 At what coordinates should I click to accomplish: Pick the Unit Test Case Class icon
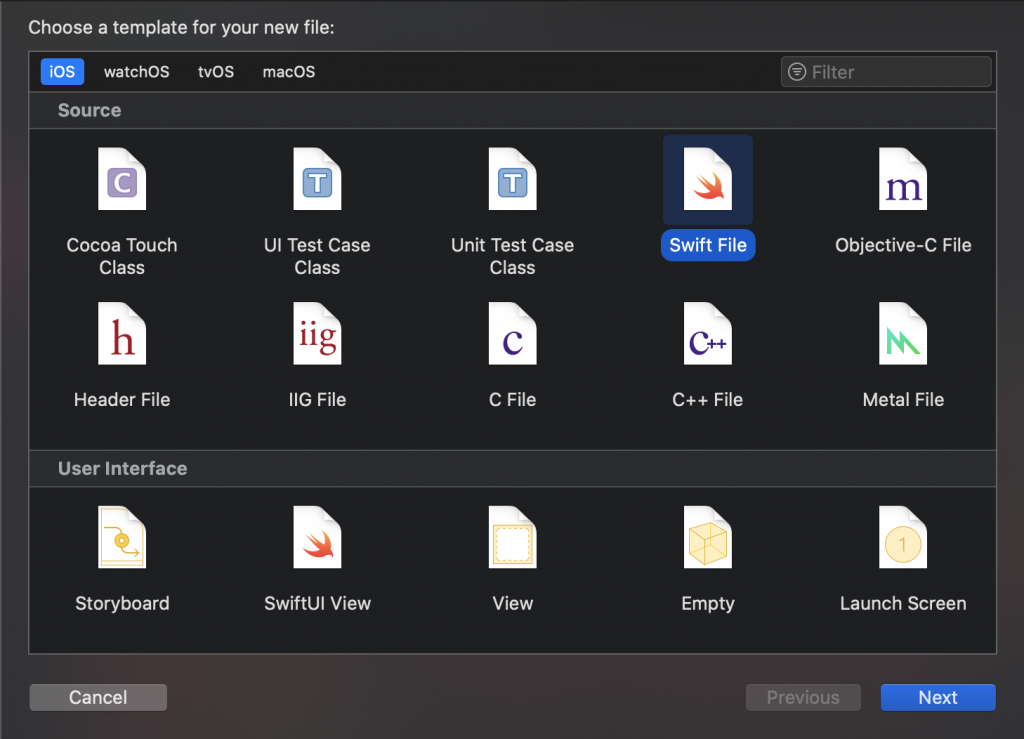pyautogui.click(x=513, y=179)
